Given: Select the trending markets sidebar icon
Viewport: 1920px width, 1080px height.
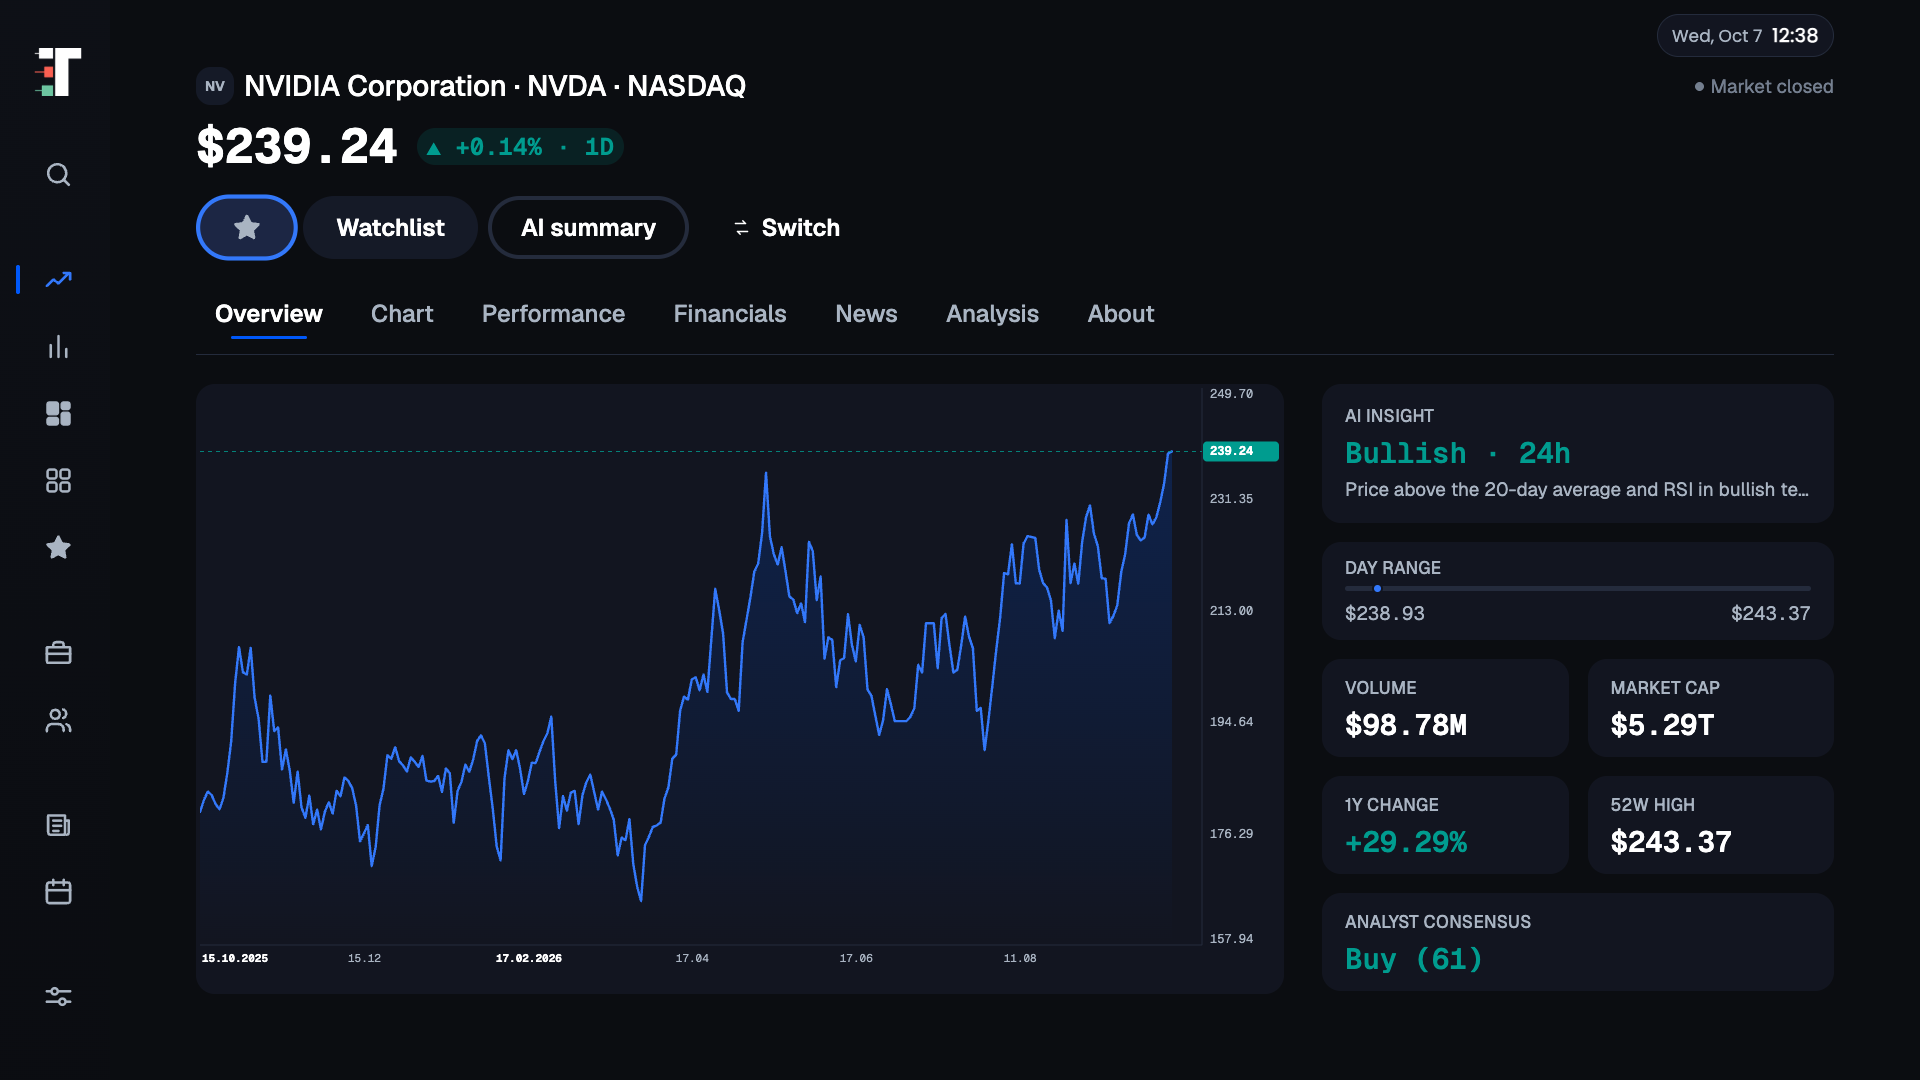Looking at the screenshot, I should tap(58, 279).
